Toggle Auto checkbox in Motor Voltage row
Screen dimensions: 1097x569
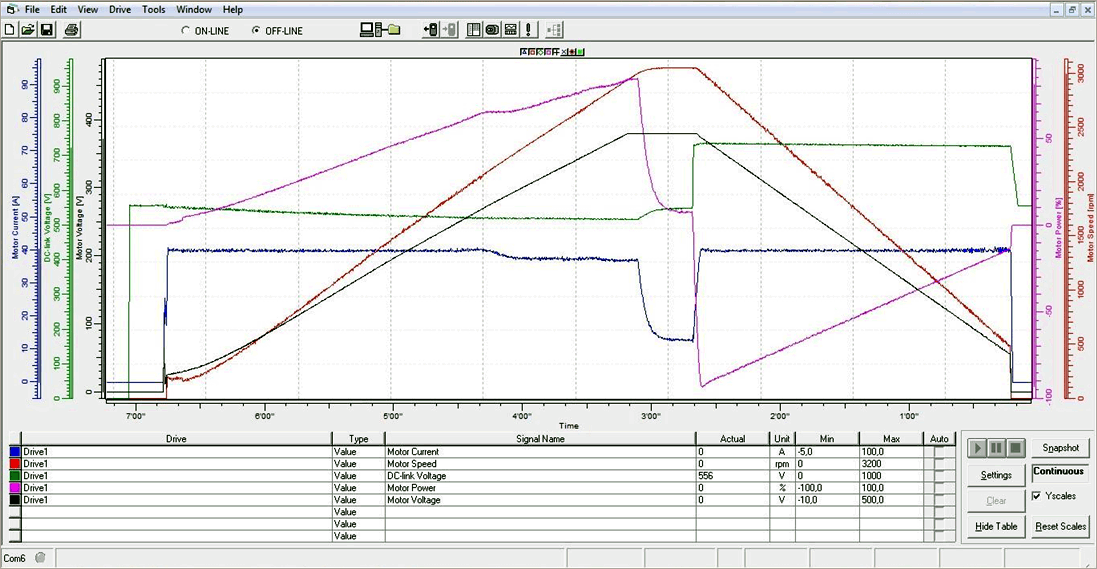point(939,500)
